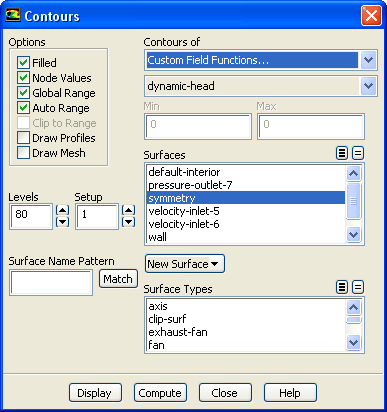Select velocity-inlet-5 in the Surfaces list

[246, 211]
